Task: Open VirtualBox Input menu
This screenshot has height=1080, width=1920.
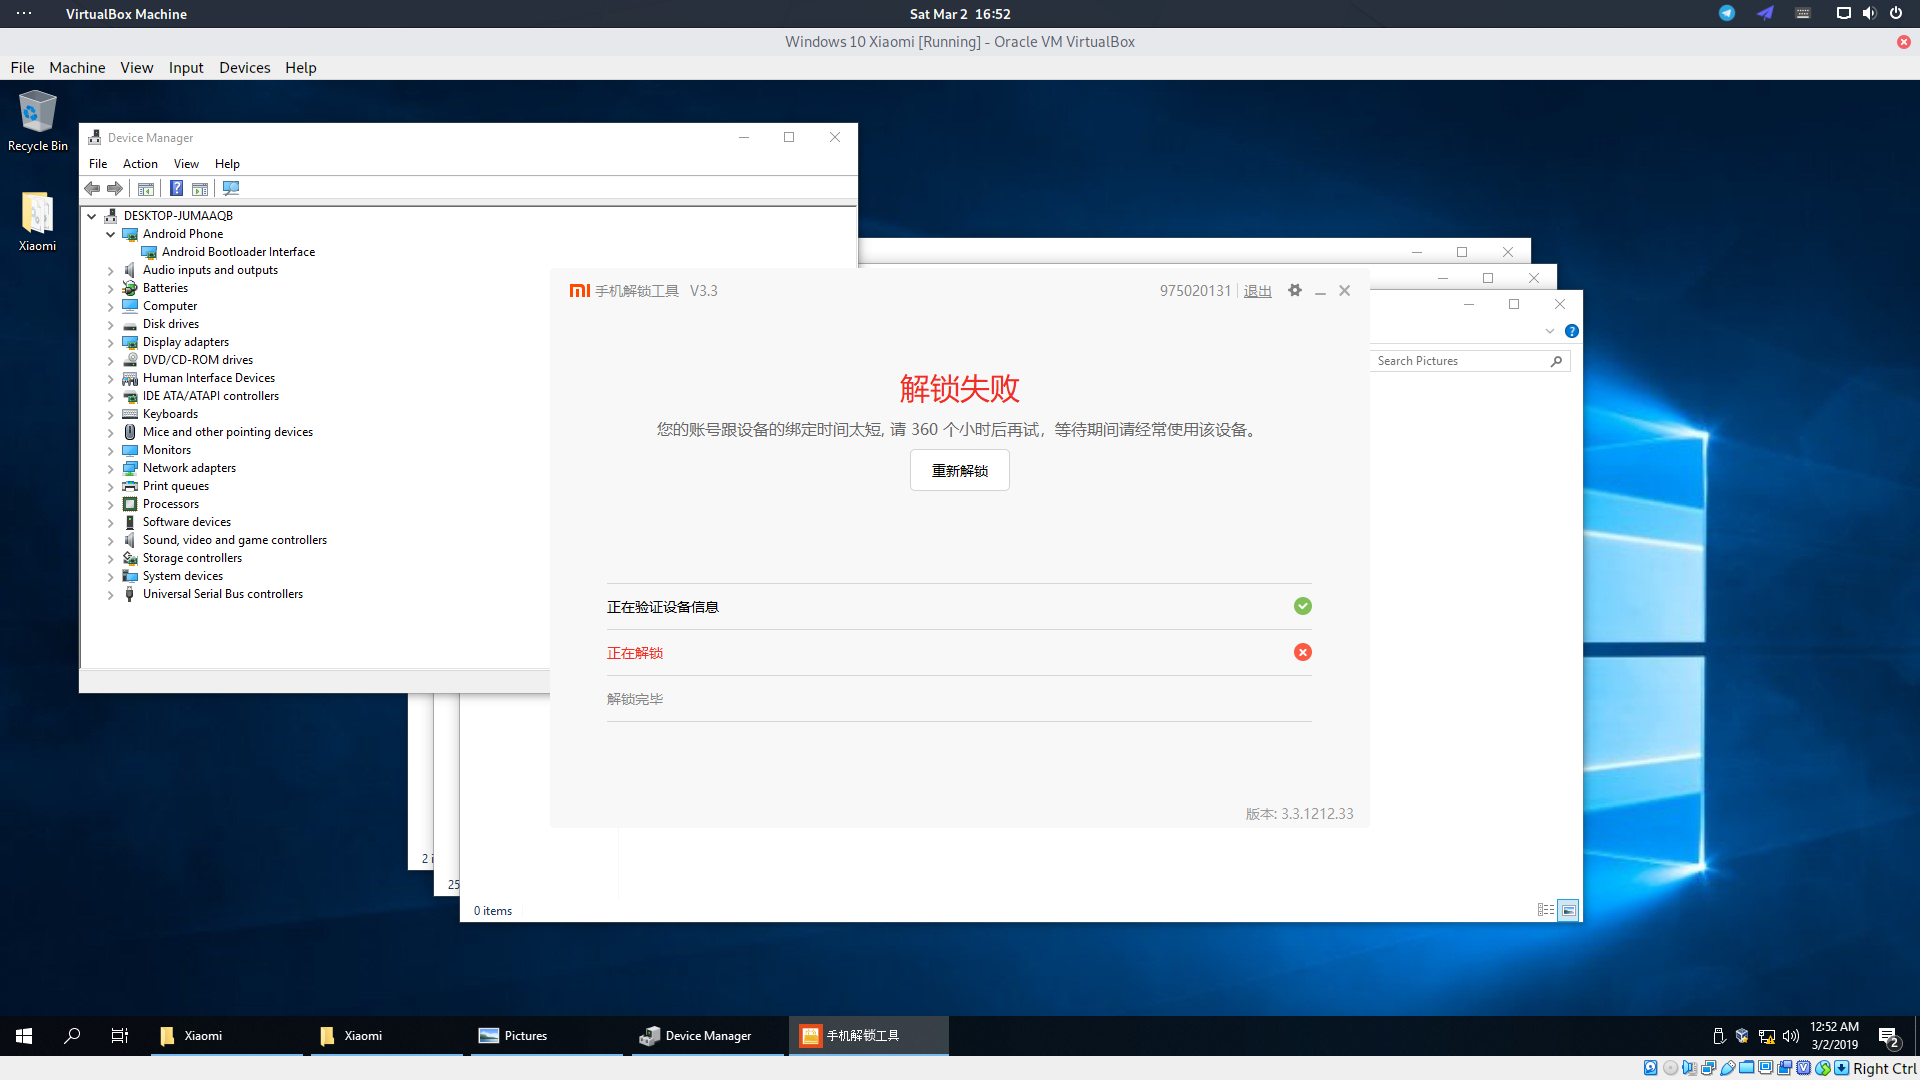Action: [x=186, y=68]
